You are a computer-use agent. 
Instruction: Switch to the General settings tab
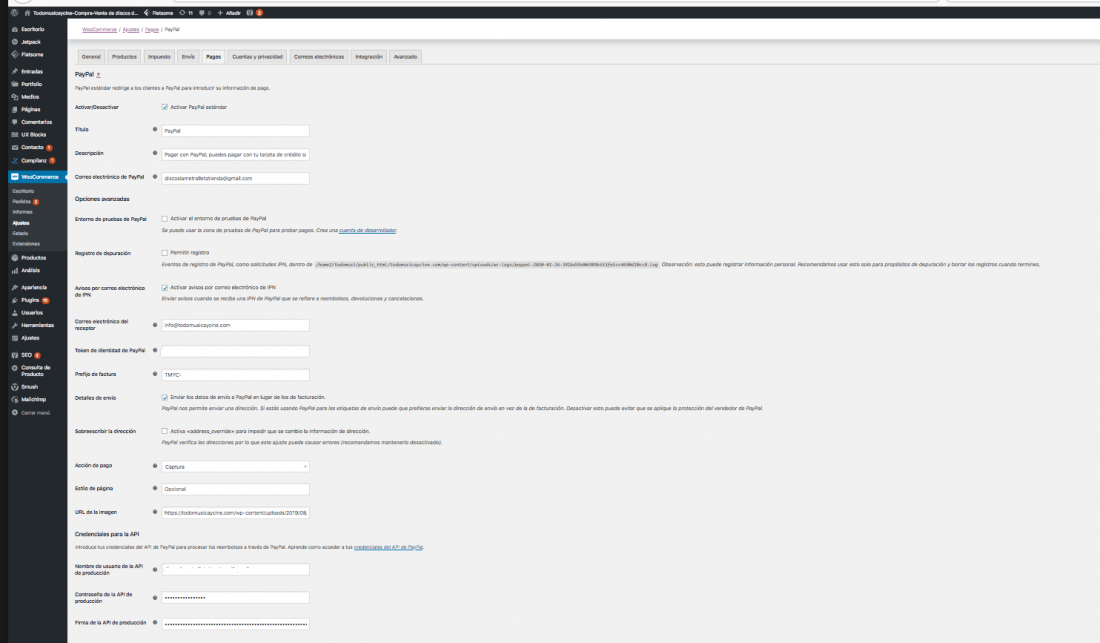[91, 57]
